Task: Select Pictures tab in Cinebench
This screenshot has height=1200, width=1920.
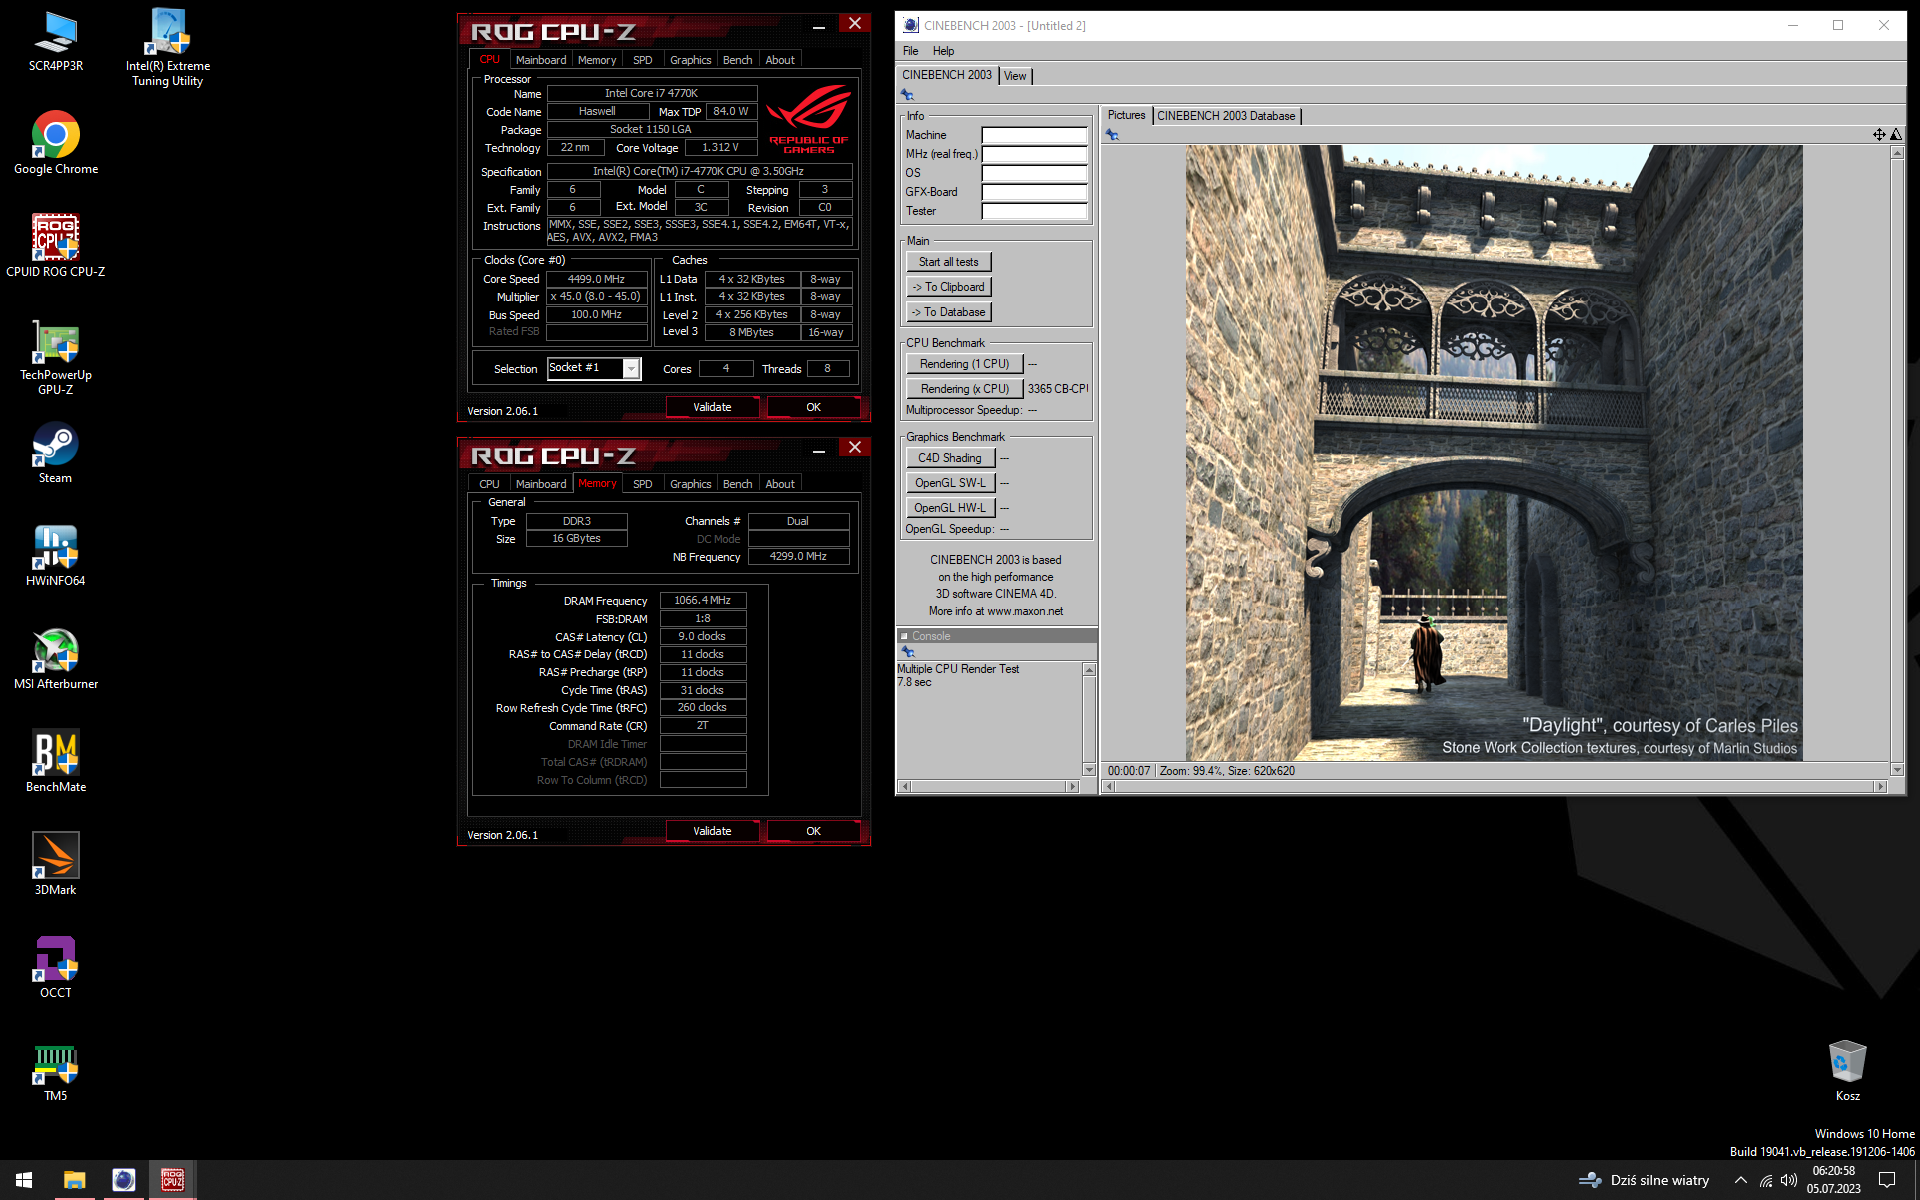Action: point(1126,116)
